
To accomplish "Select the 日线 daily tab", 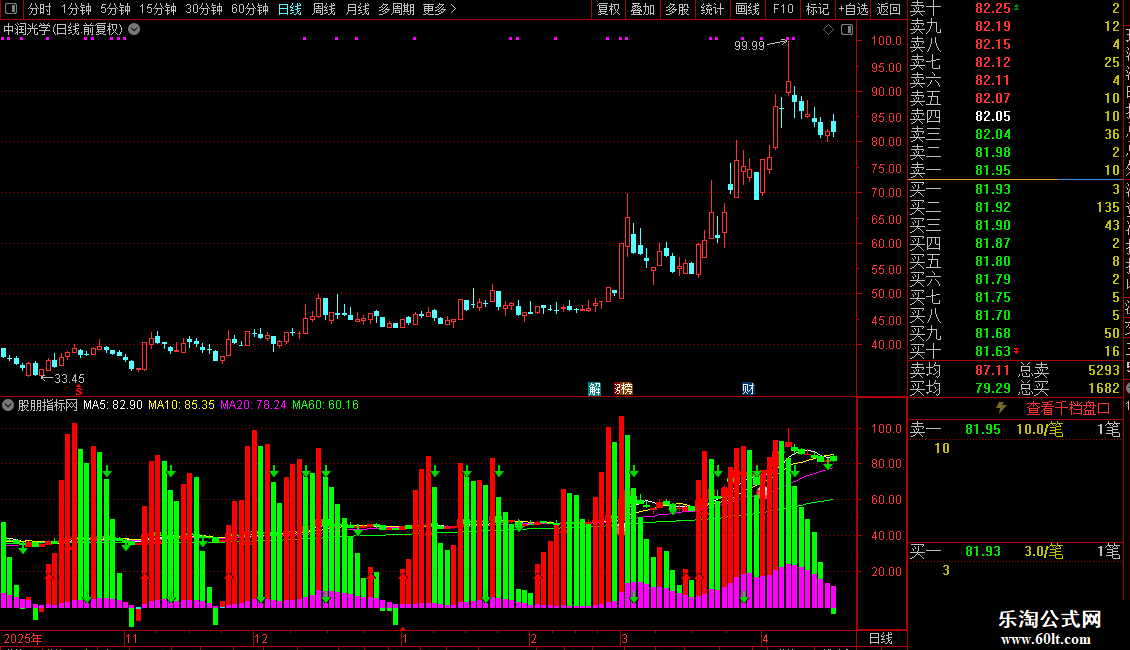I will click(x=290, y=9).
